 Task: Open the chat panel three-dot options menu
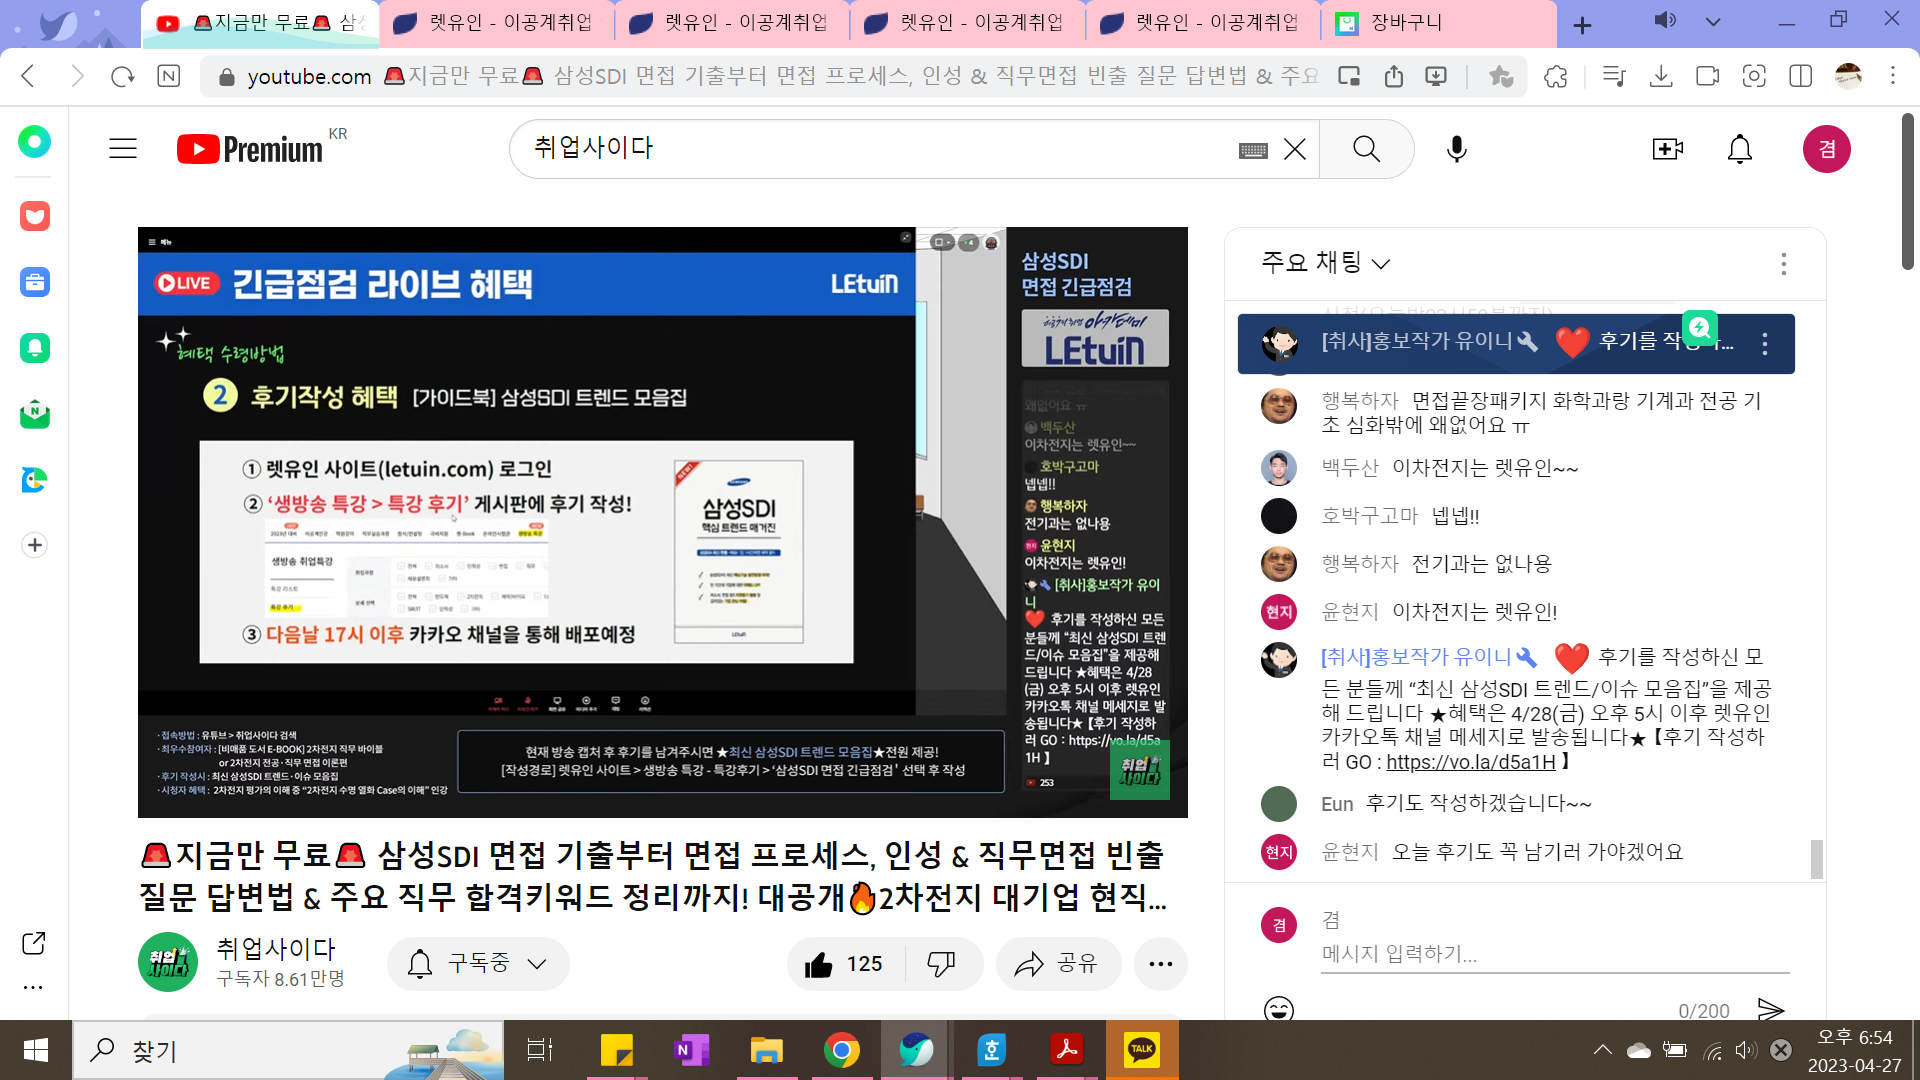tap(1783, 263)
